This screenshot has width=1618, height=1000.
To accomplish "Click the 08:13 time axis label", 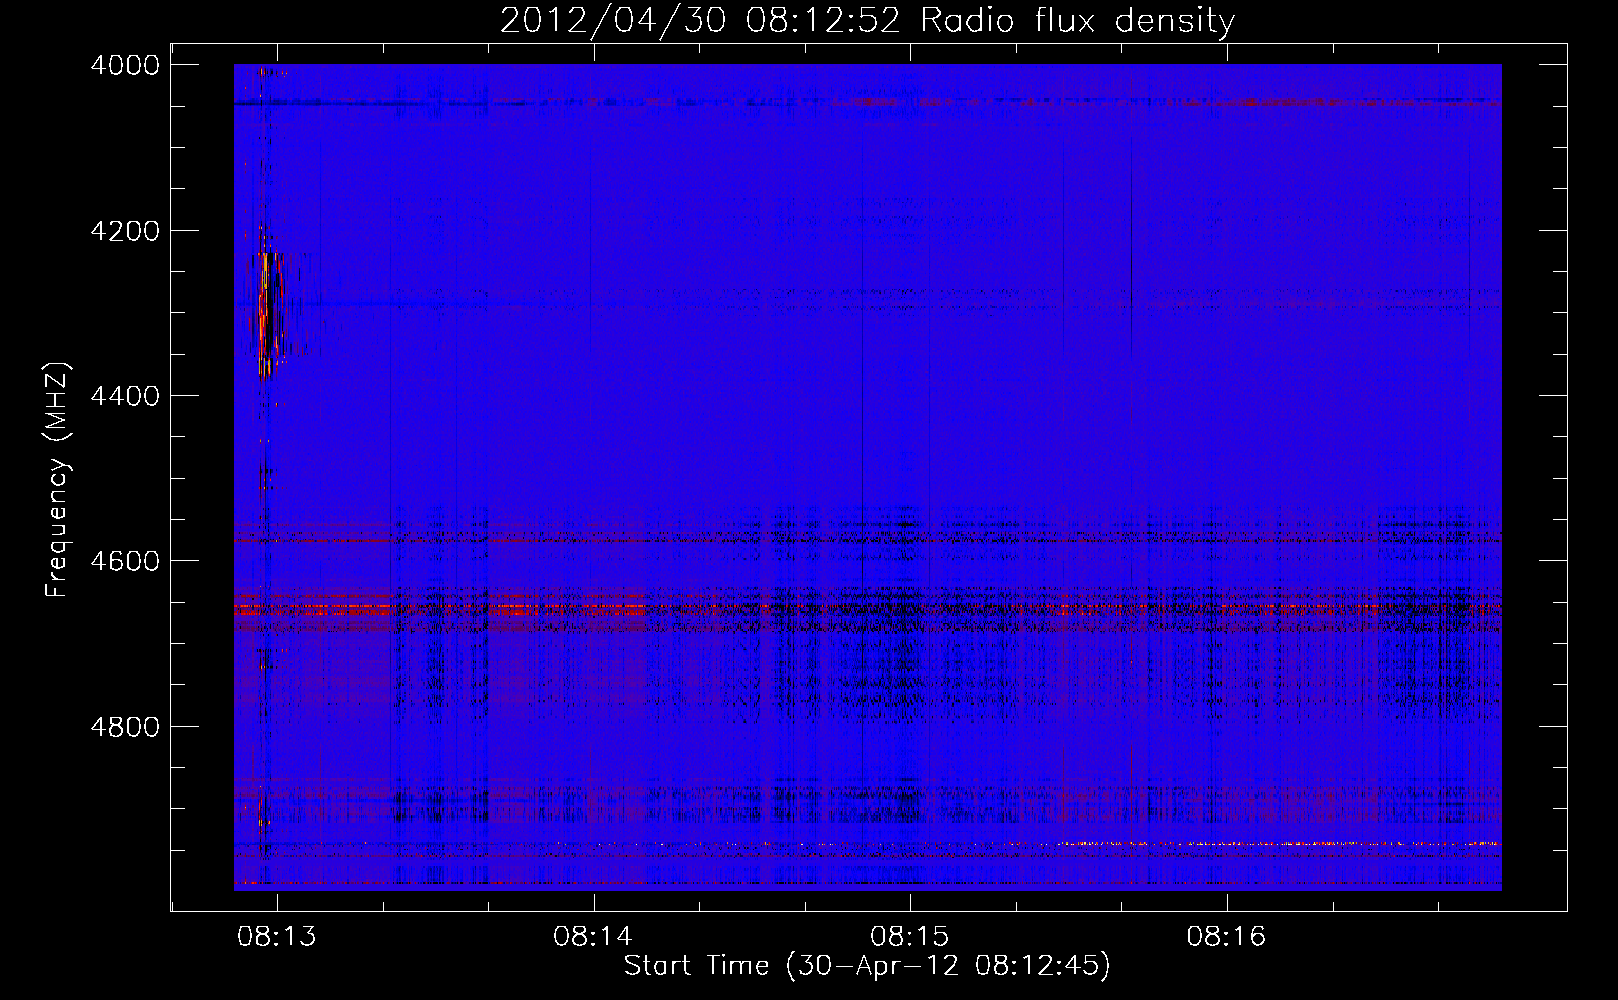I will coord(277,936).
